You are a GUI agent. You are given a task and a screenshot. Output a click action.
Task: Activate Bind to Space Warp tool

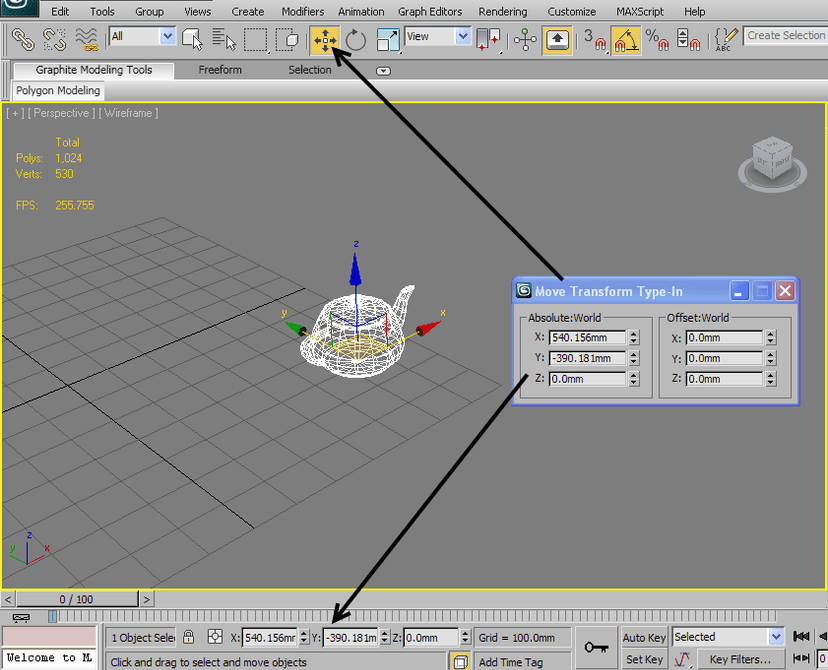point(87,39)
